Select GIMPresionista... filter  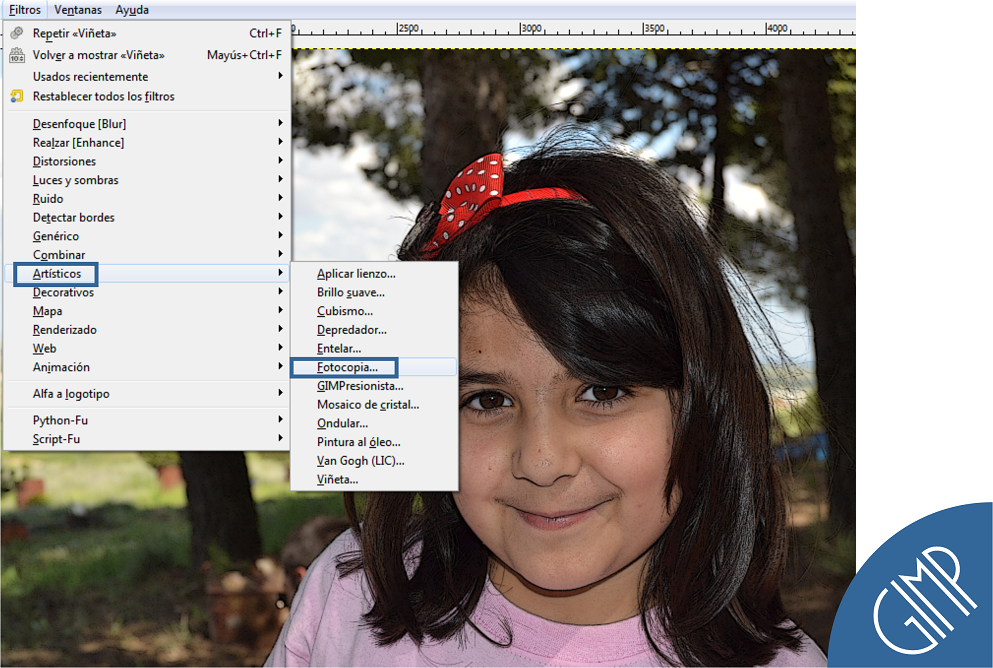coord(374,386)
